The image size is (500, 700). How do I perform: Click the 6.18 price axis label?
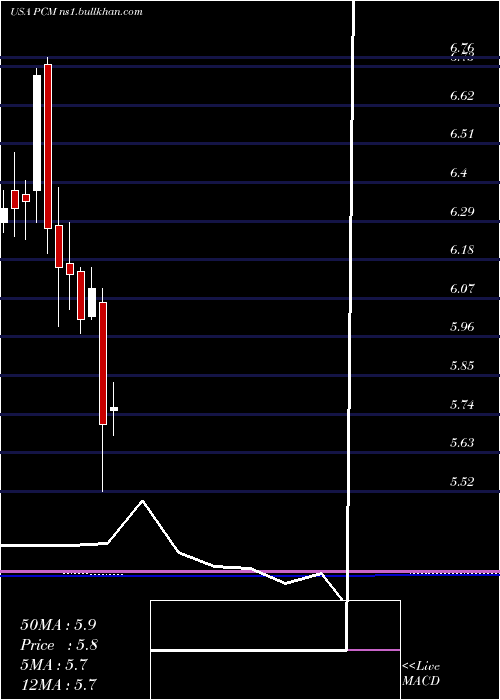click(x=462, y=250)
